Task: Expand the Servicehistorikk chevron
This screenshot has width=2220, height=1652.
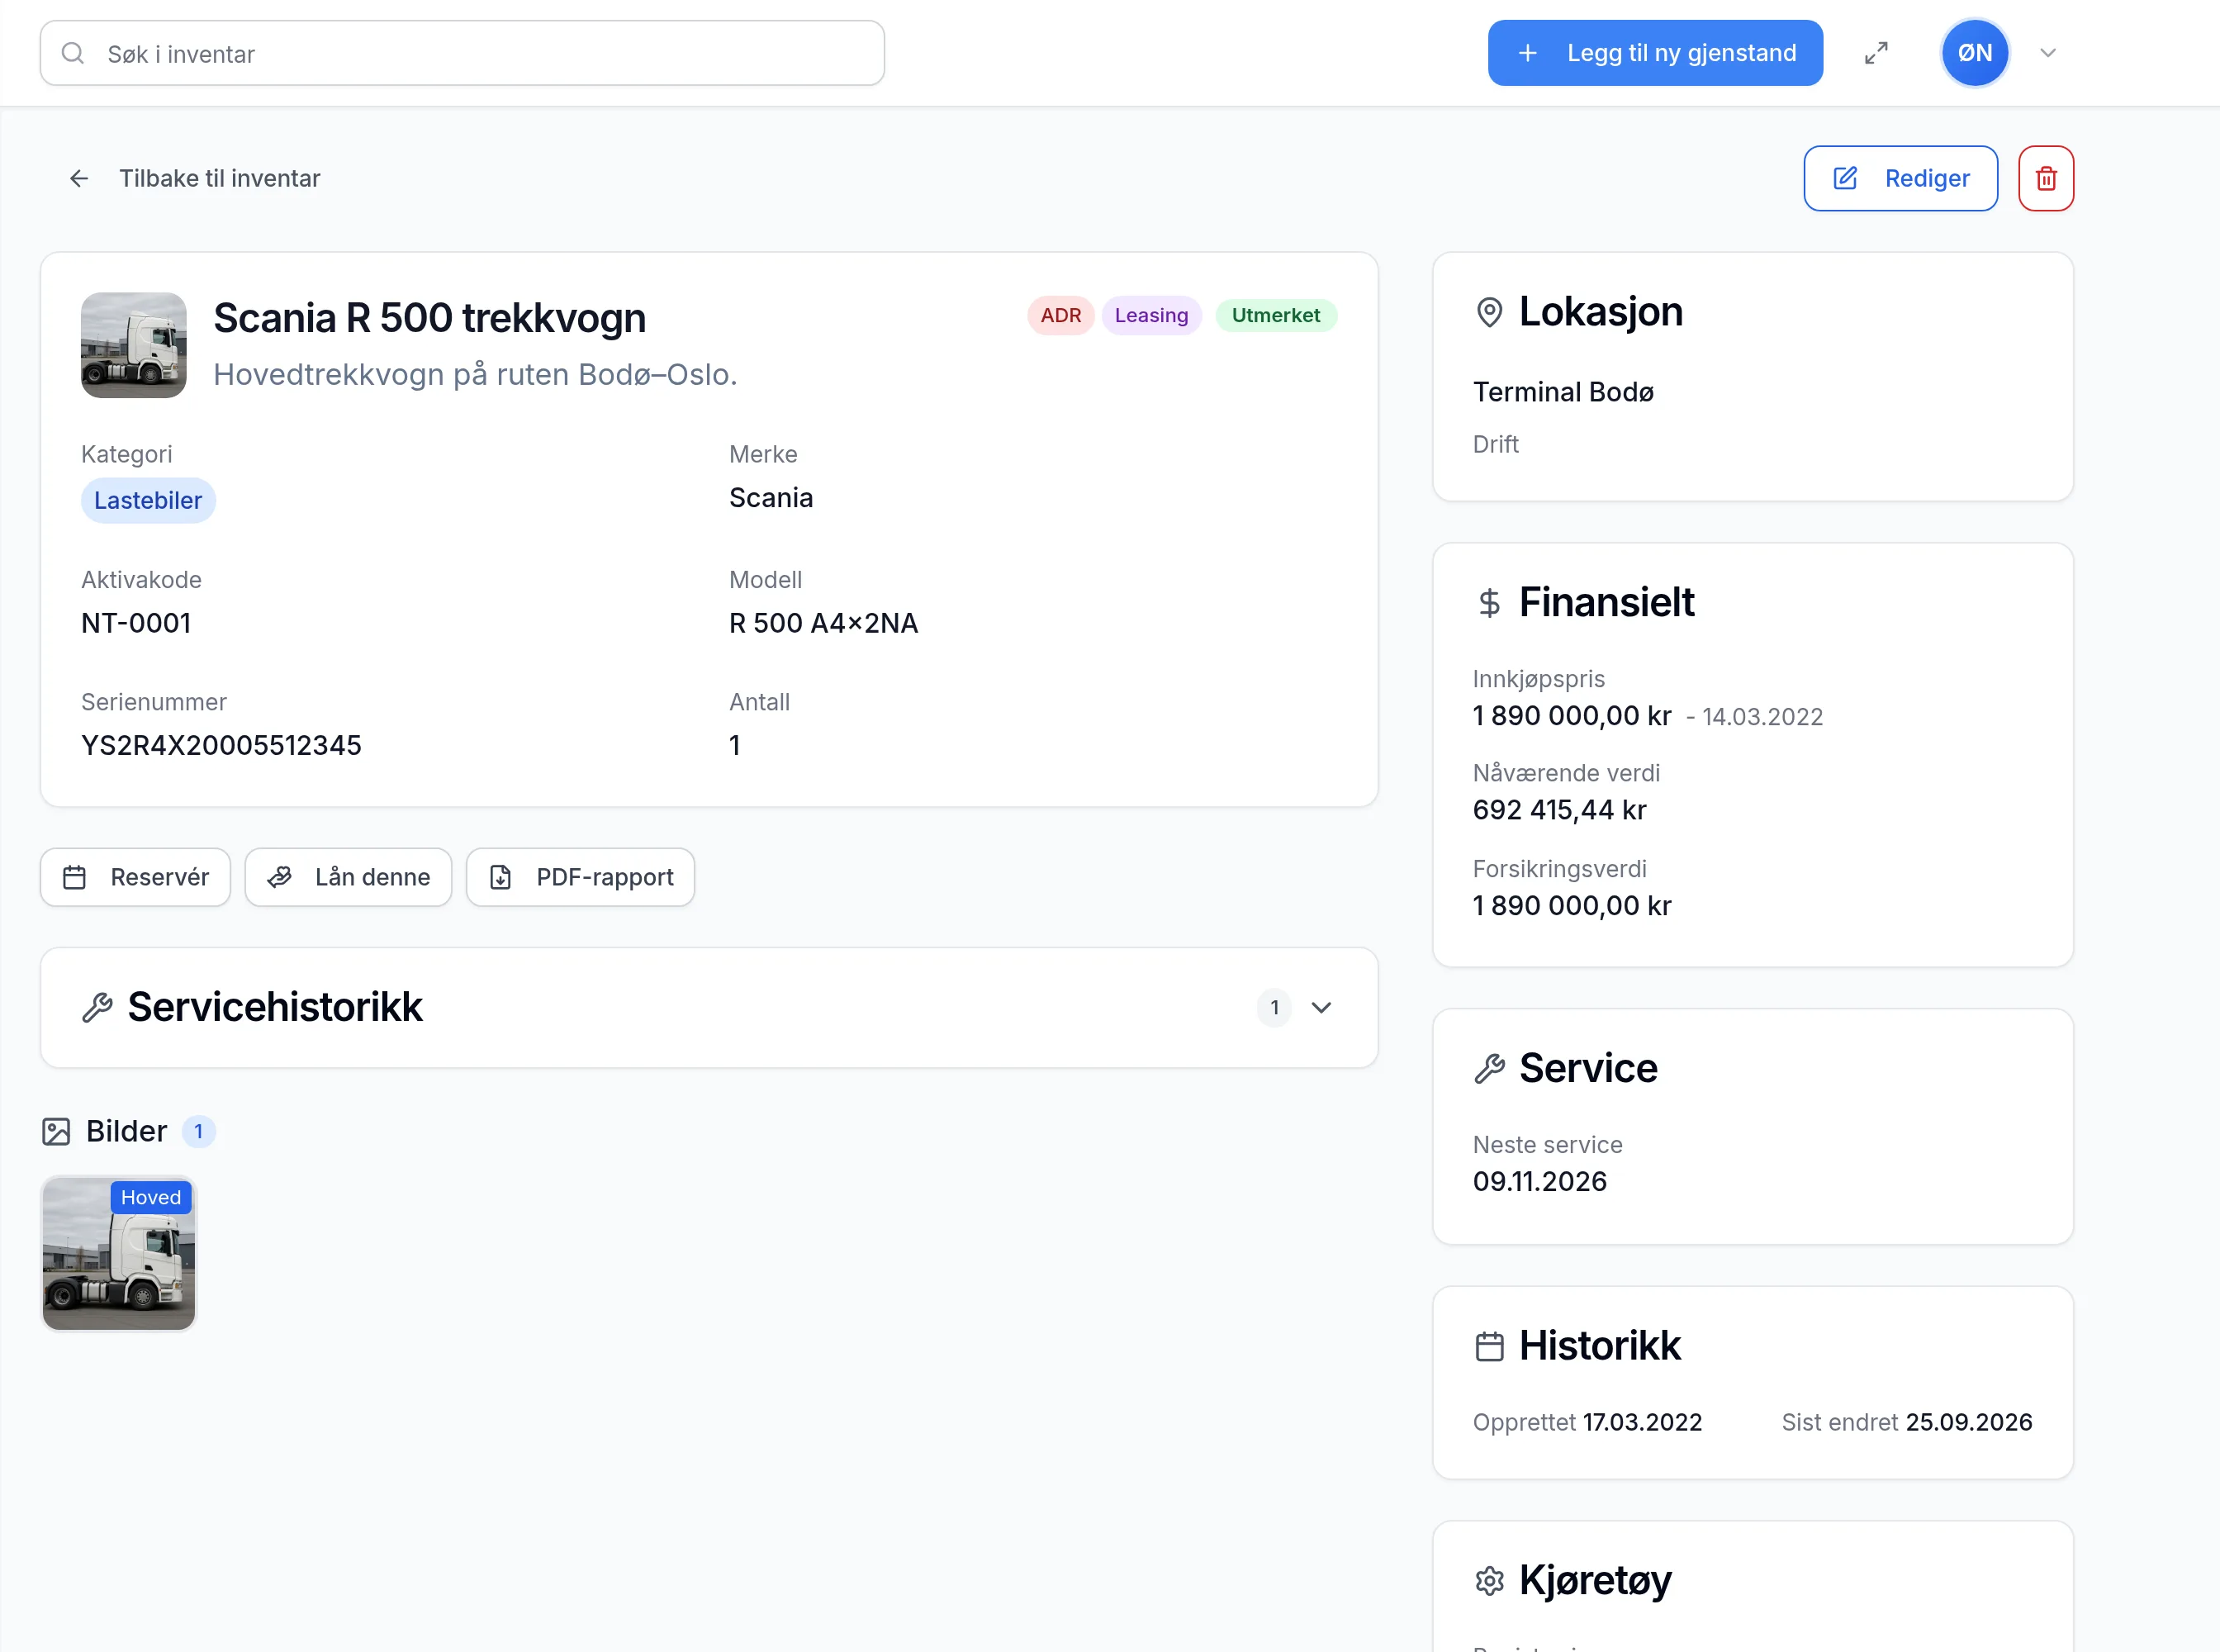Action: (x=1321, y=1007)
